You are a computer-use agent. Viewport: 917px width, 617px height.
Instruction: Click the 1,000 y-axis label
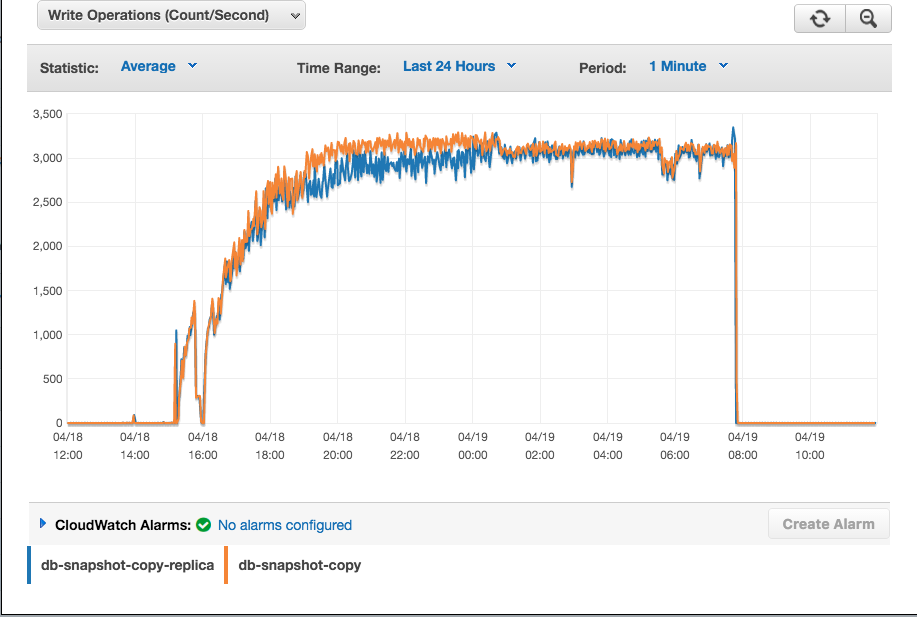point(47,335)
